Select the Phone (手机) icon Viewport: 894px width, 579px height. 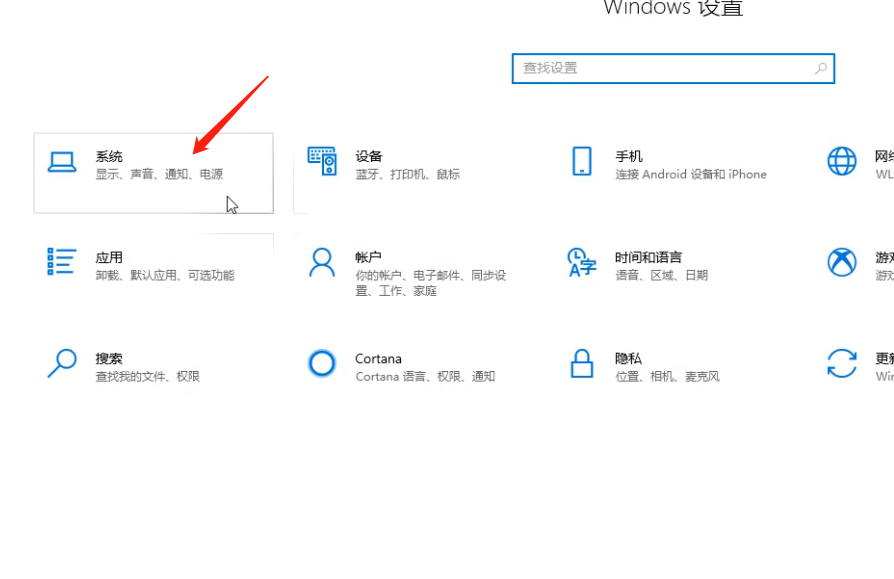tap(581, 162)
